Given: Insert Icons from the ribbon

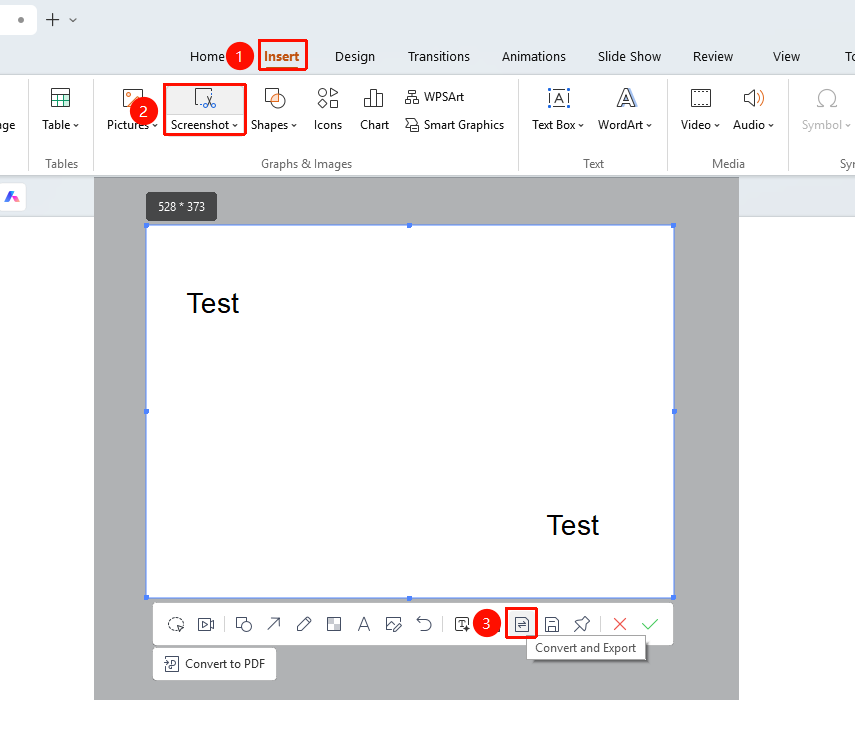Looking at the screenshot, I should [328, 109].
